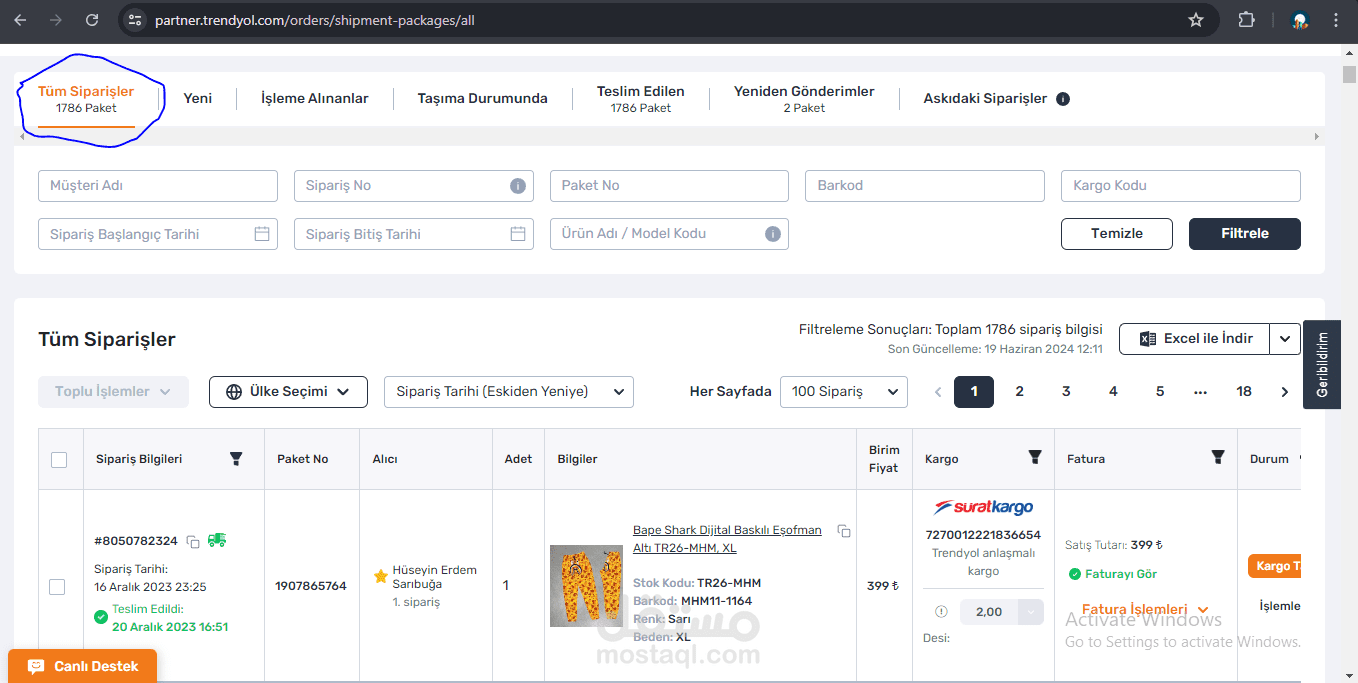
Task: Click the Paket No input field
Action: [669, 186]
